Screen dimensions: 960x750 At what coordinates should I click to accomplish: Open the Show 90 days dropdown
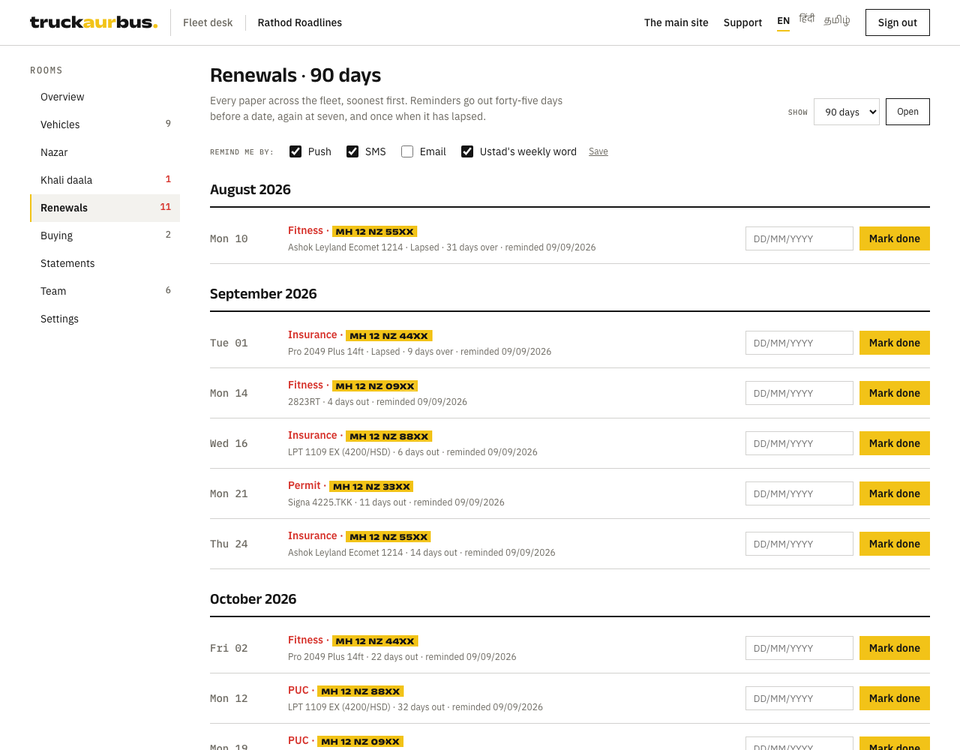click(x=846, y=111)
